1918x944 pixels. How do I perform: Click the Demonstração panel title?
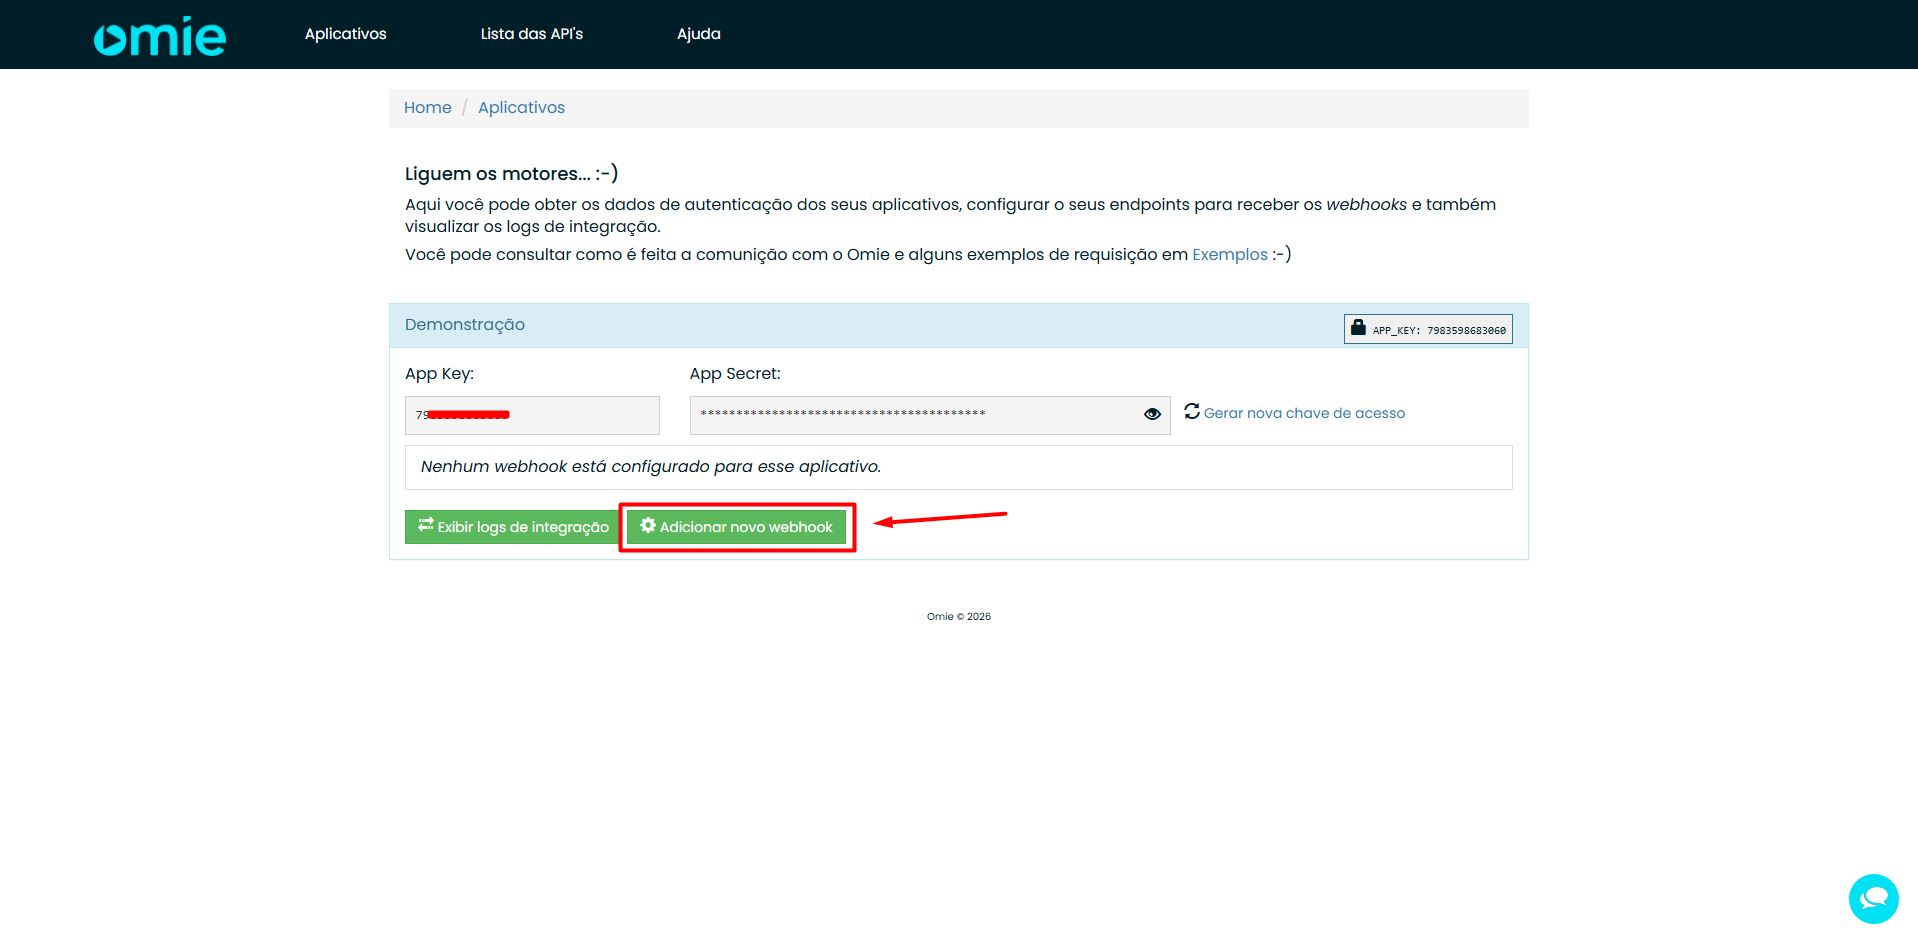pos(464,324)
